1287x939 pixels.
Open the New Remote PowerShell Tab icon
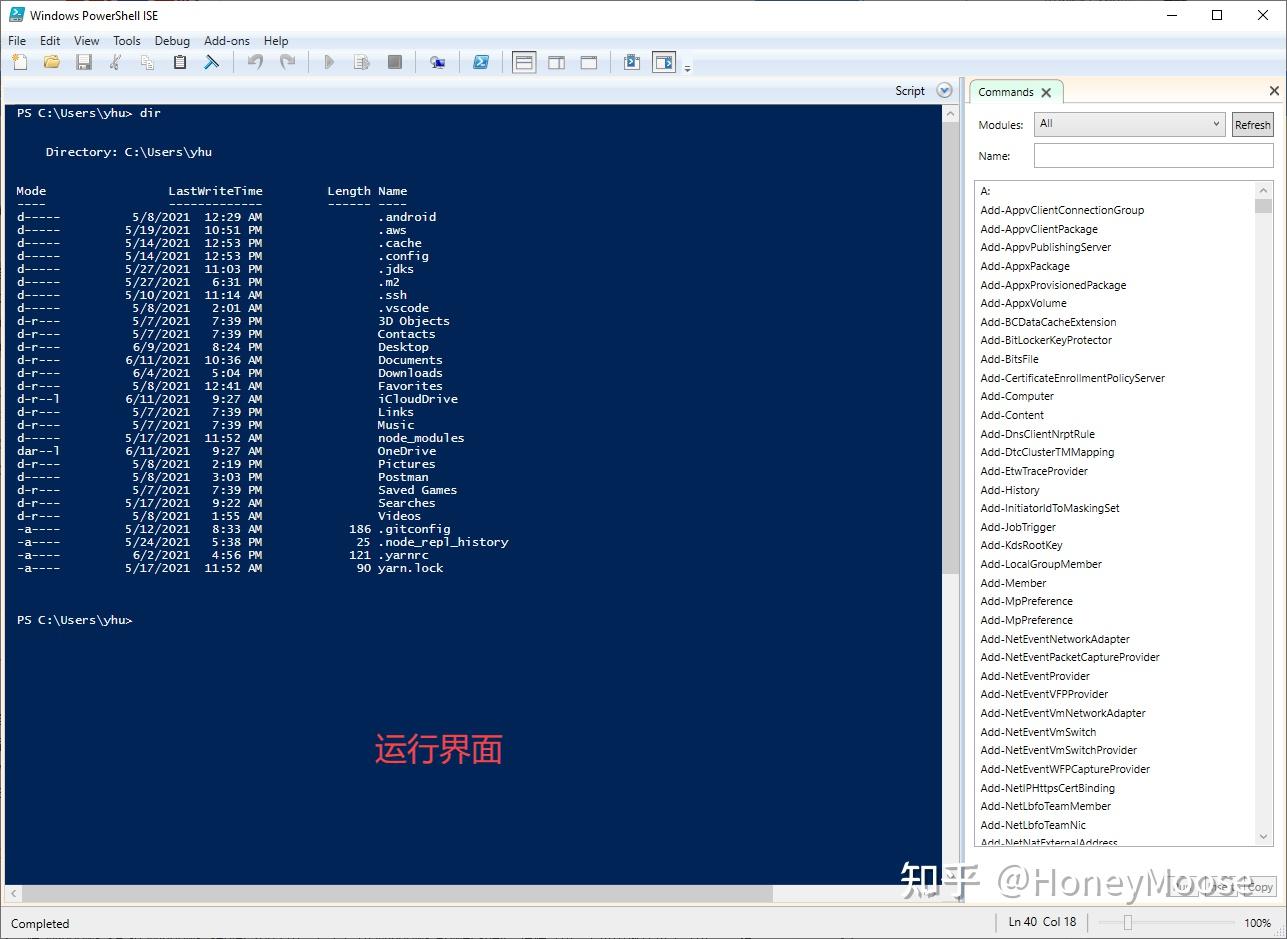438,62
